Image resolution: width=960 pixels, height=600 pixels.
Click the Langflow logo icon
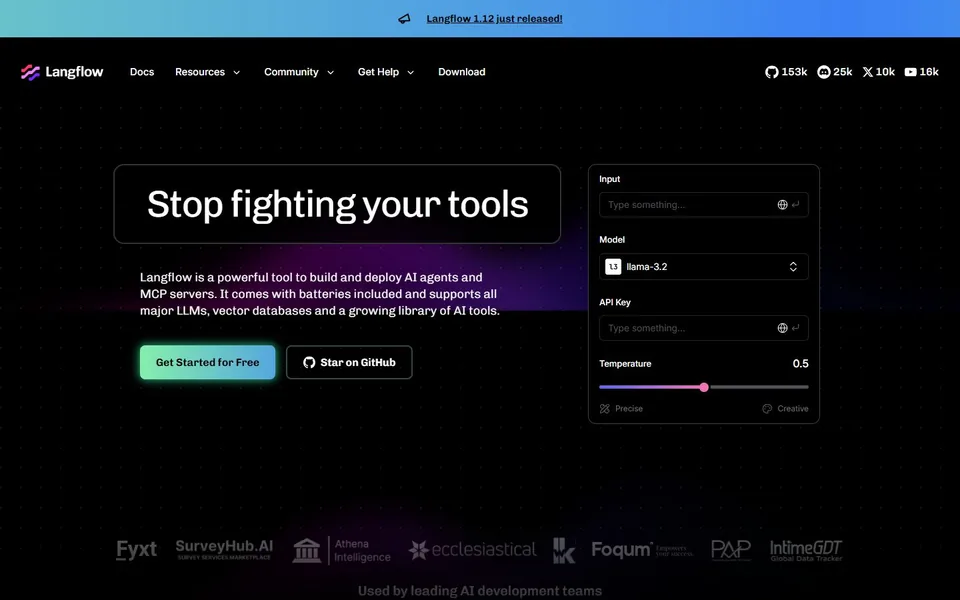tap(30, 72)
